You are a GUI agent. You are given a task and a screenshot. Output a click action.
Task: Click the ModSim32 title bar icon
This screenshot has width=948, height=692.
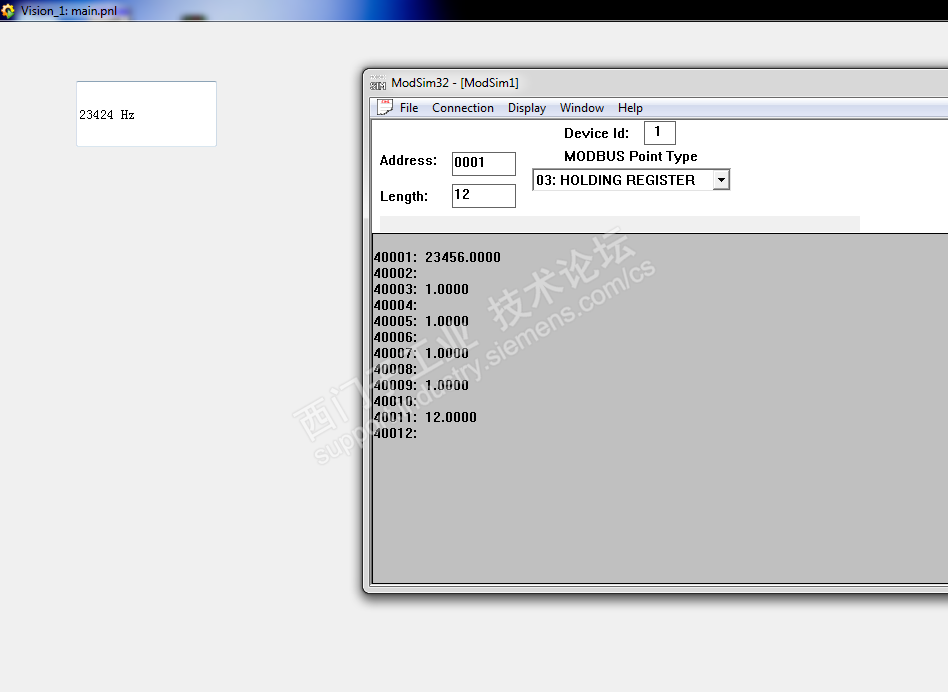pos(378,83)
